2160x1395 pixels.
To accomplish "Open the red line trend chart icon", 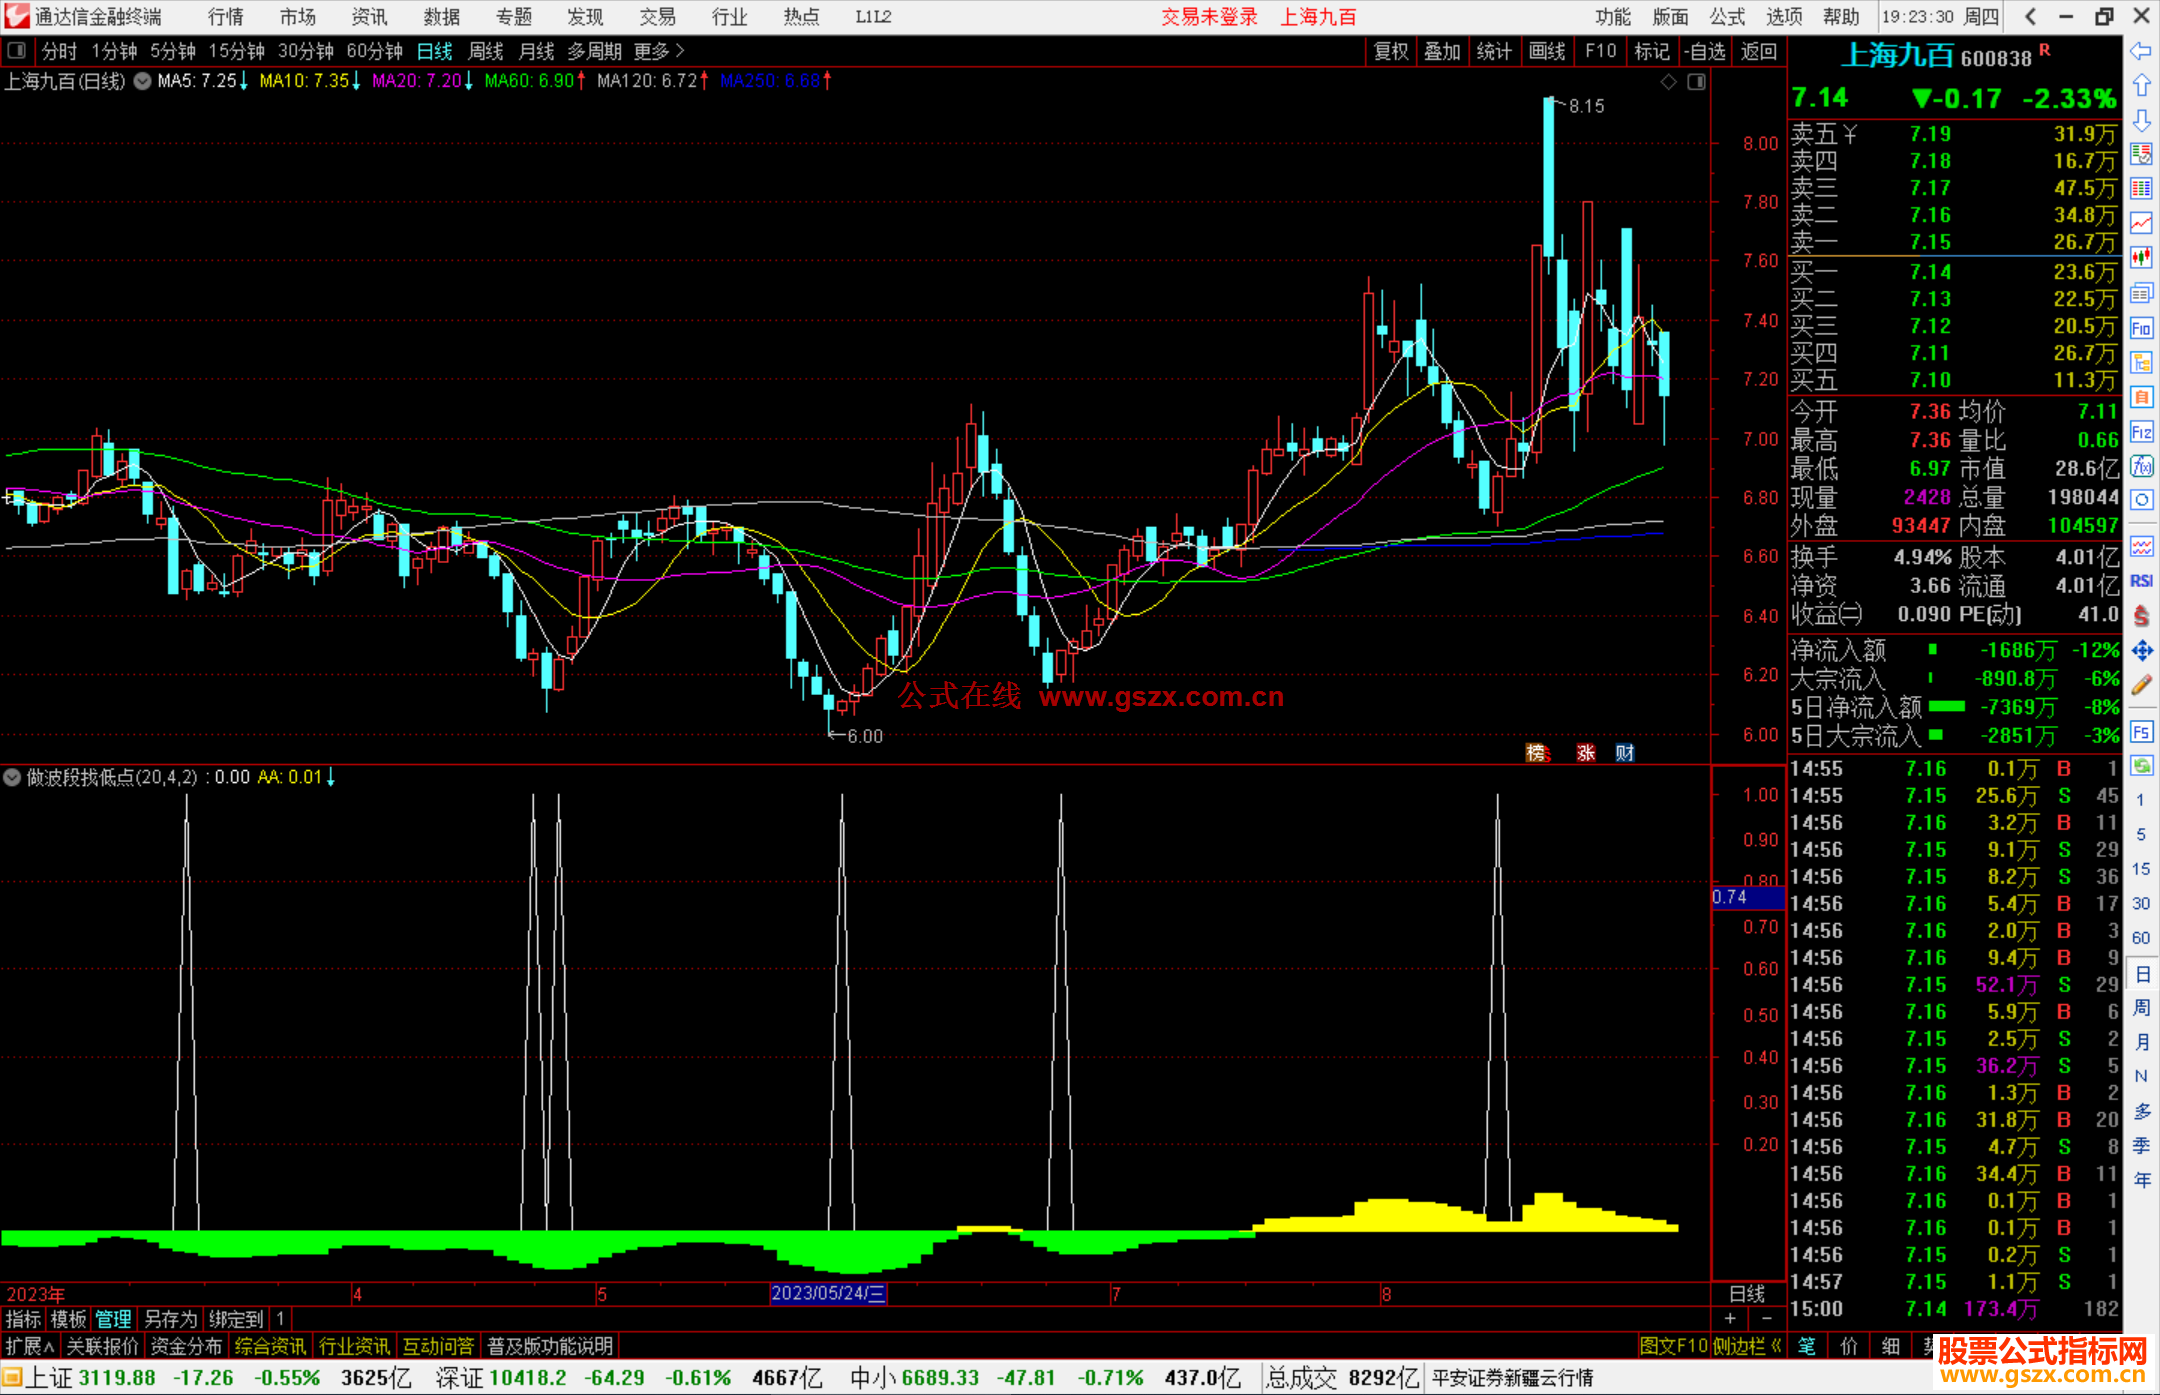I will coord(2141,222).
